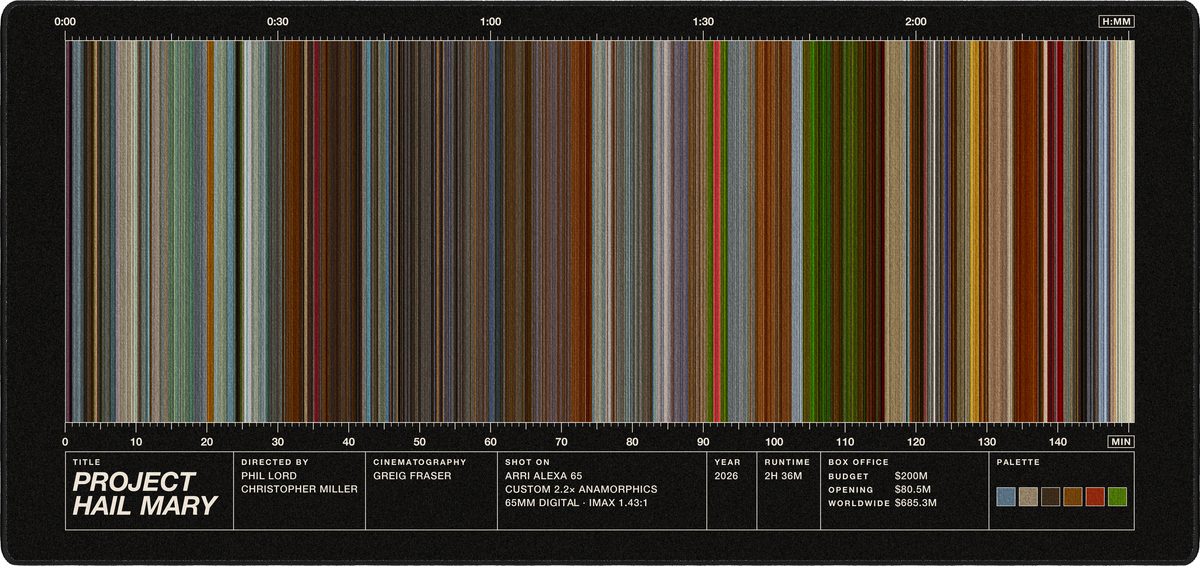1200x566 pixels.
Task: Select the tan beige palette swatch
Action: point(1028,496)
